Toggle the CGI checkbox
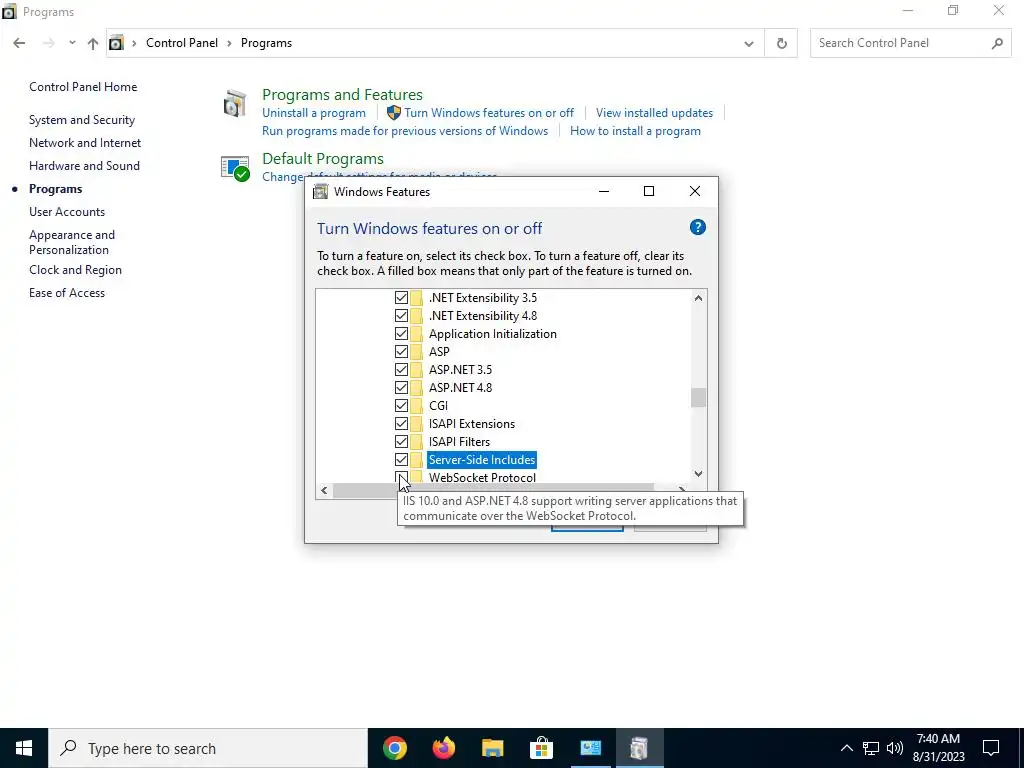The height and width of the screenshot is (768, 1024). point(401,406)
